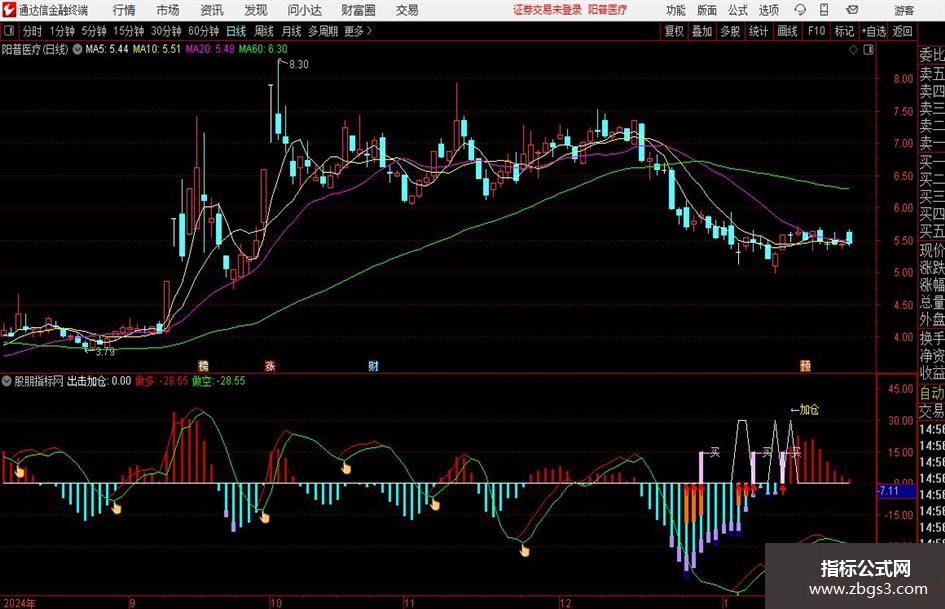Image resolution: width=945 pixels, height=609 pixels.
Task: Click the diamond icon above the price scale
Action: pyautogui.click(x=853, y=50)
